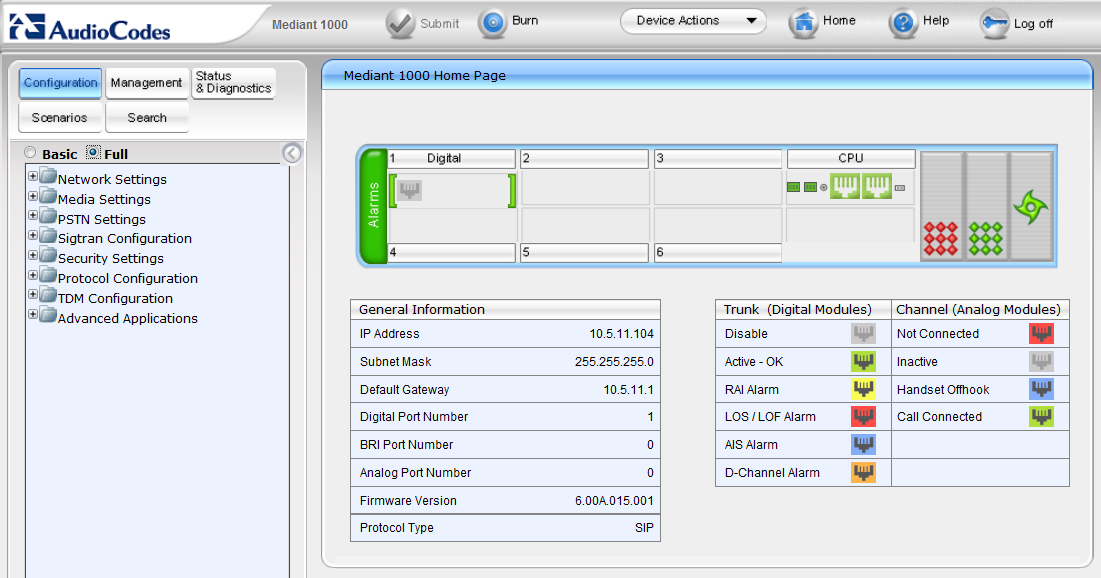This screenshot has height=578, width=1101.
Task: Go to Home via house icon
Action: [804, 23]
